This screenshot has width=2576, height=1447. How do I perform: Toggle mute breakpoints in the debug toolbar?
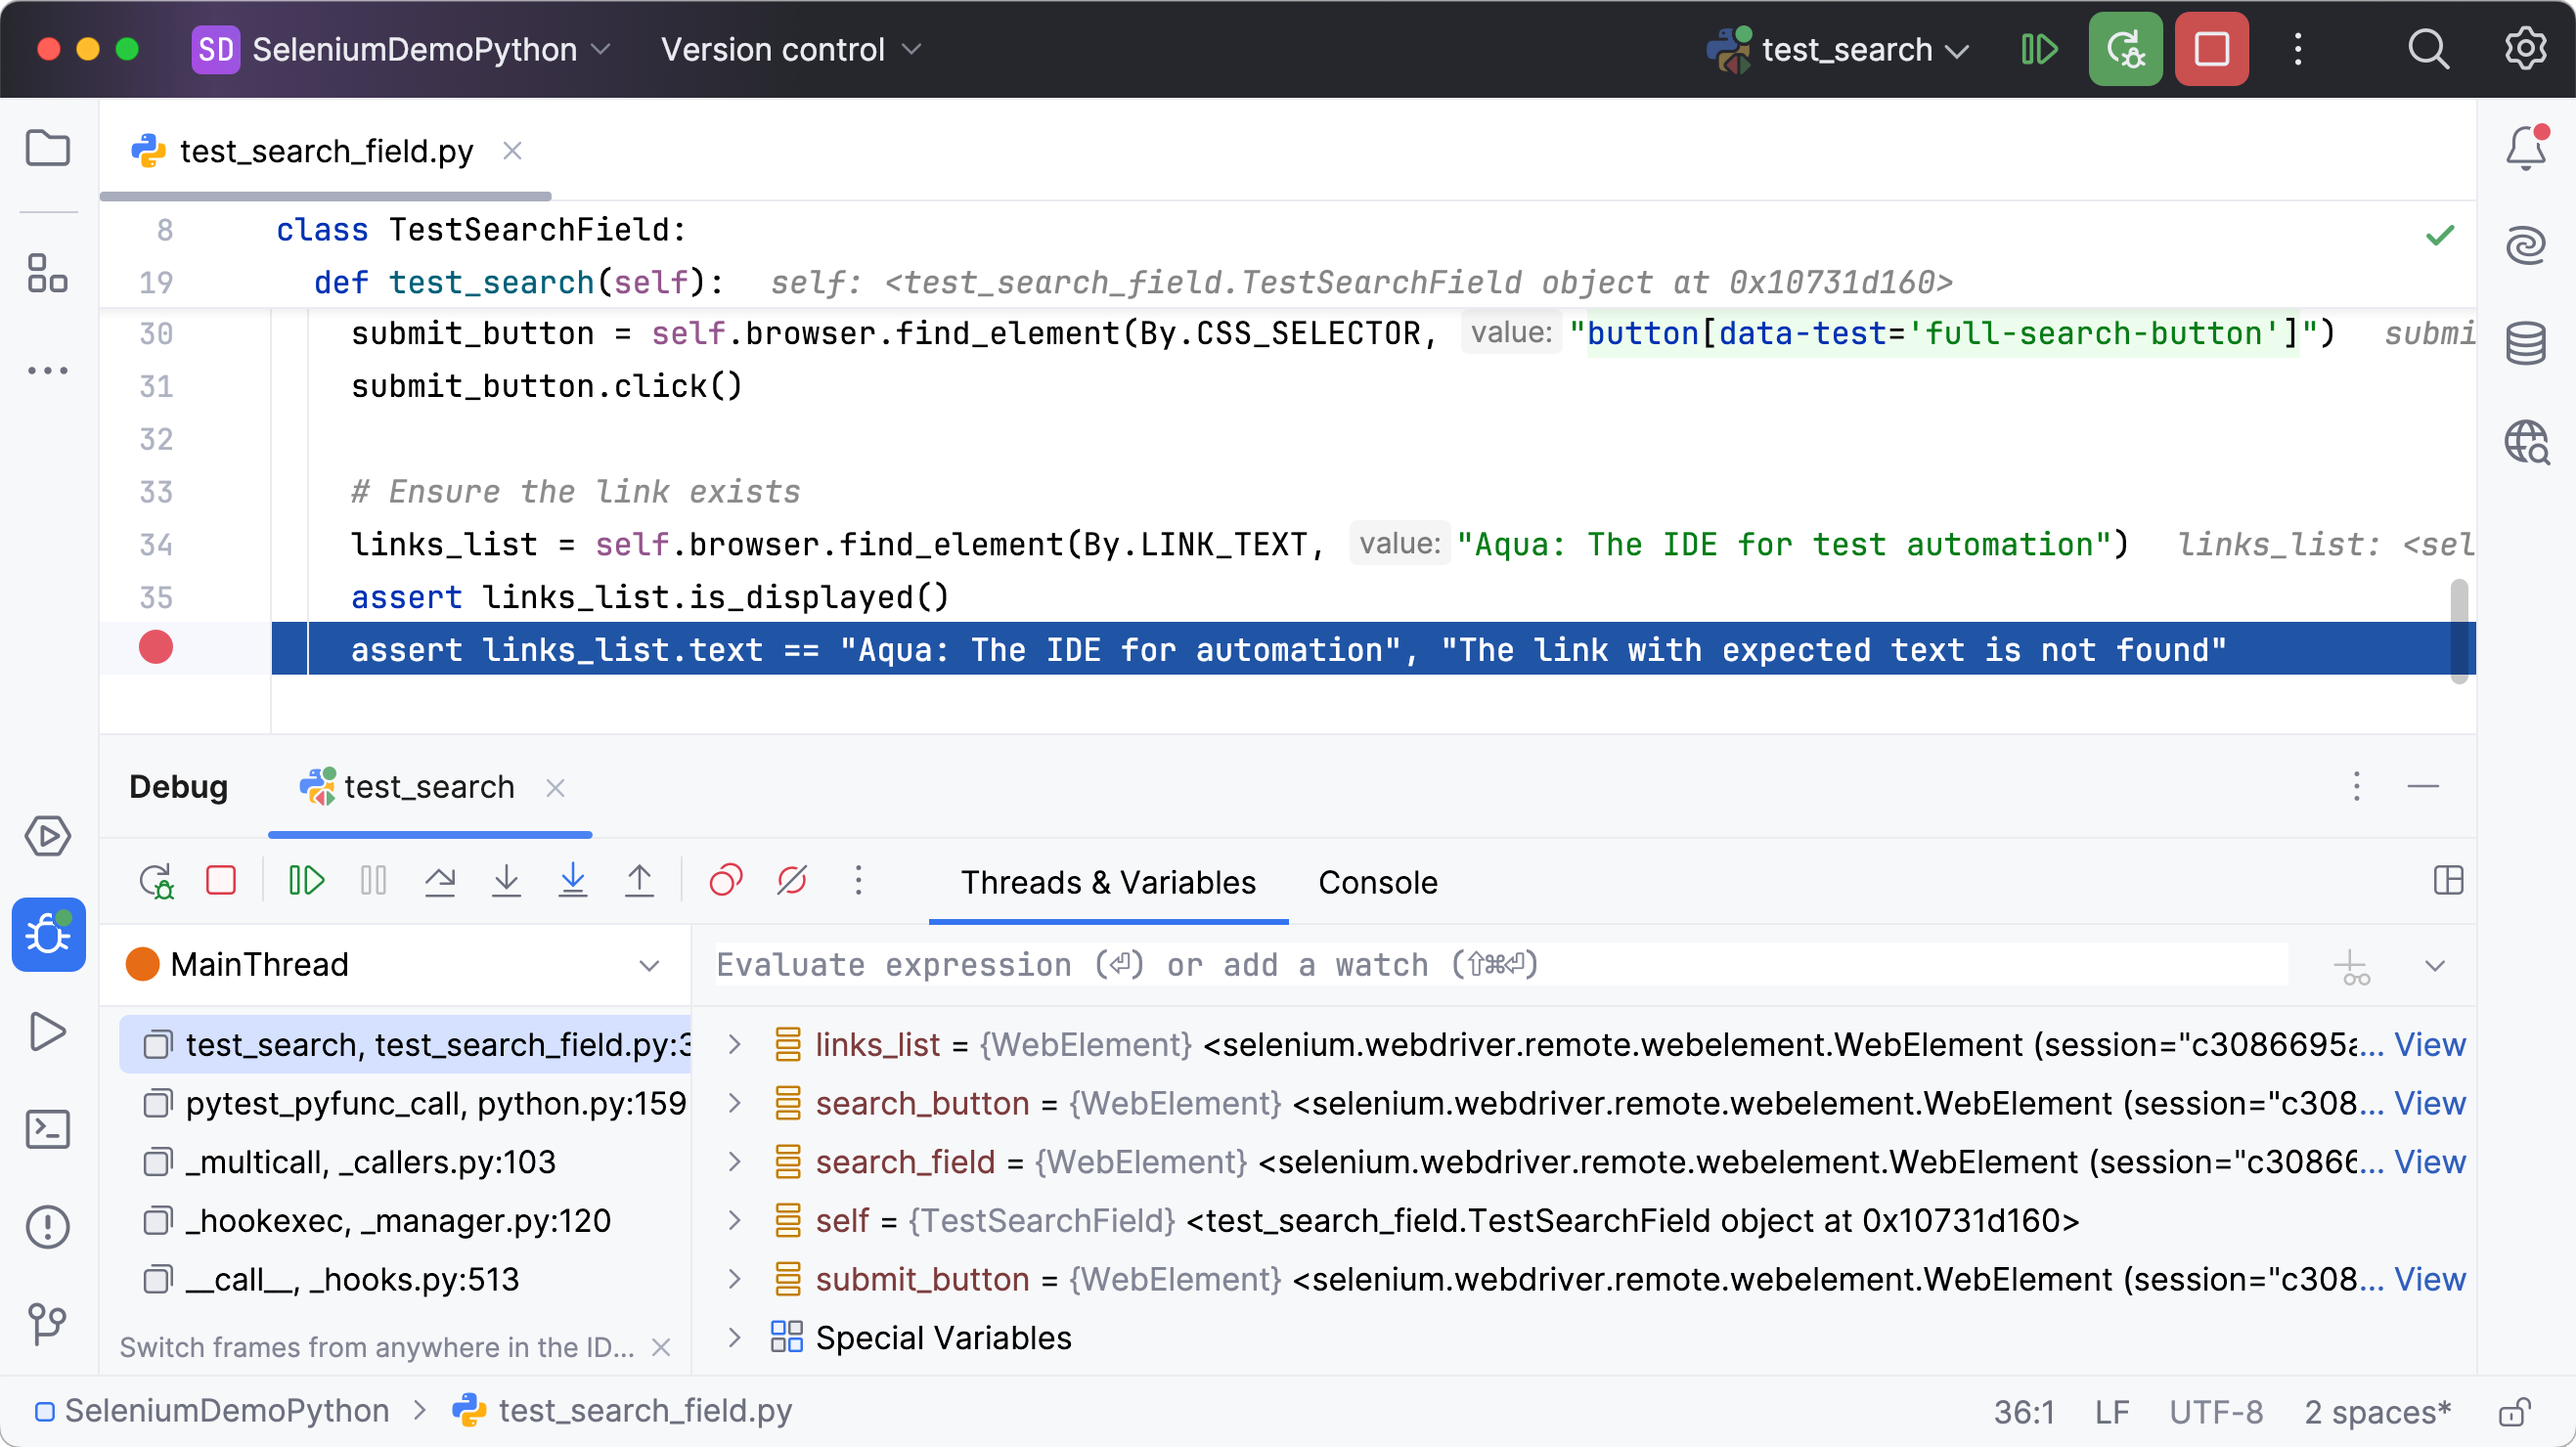[791, 880]
